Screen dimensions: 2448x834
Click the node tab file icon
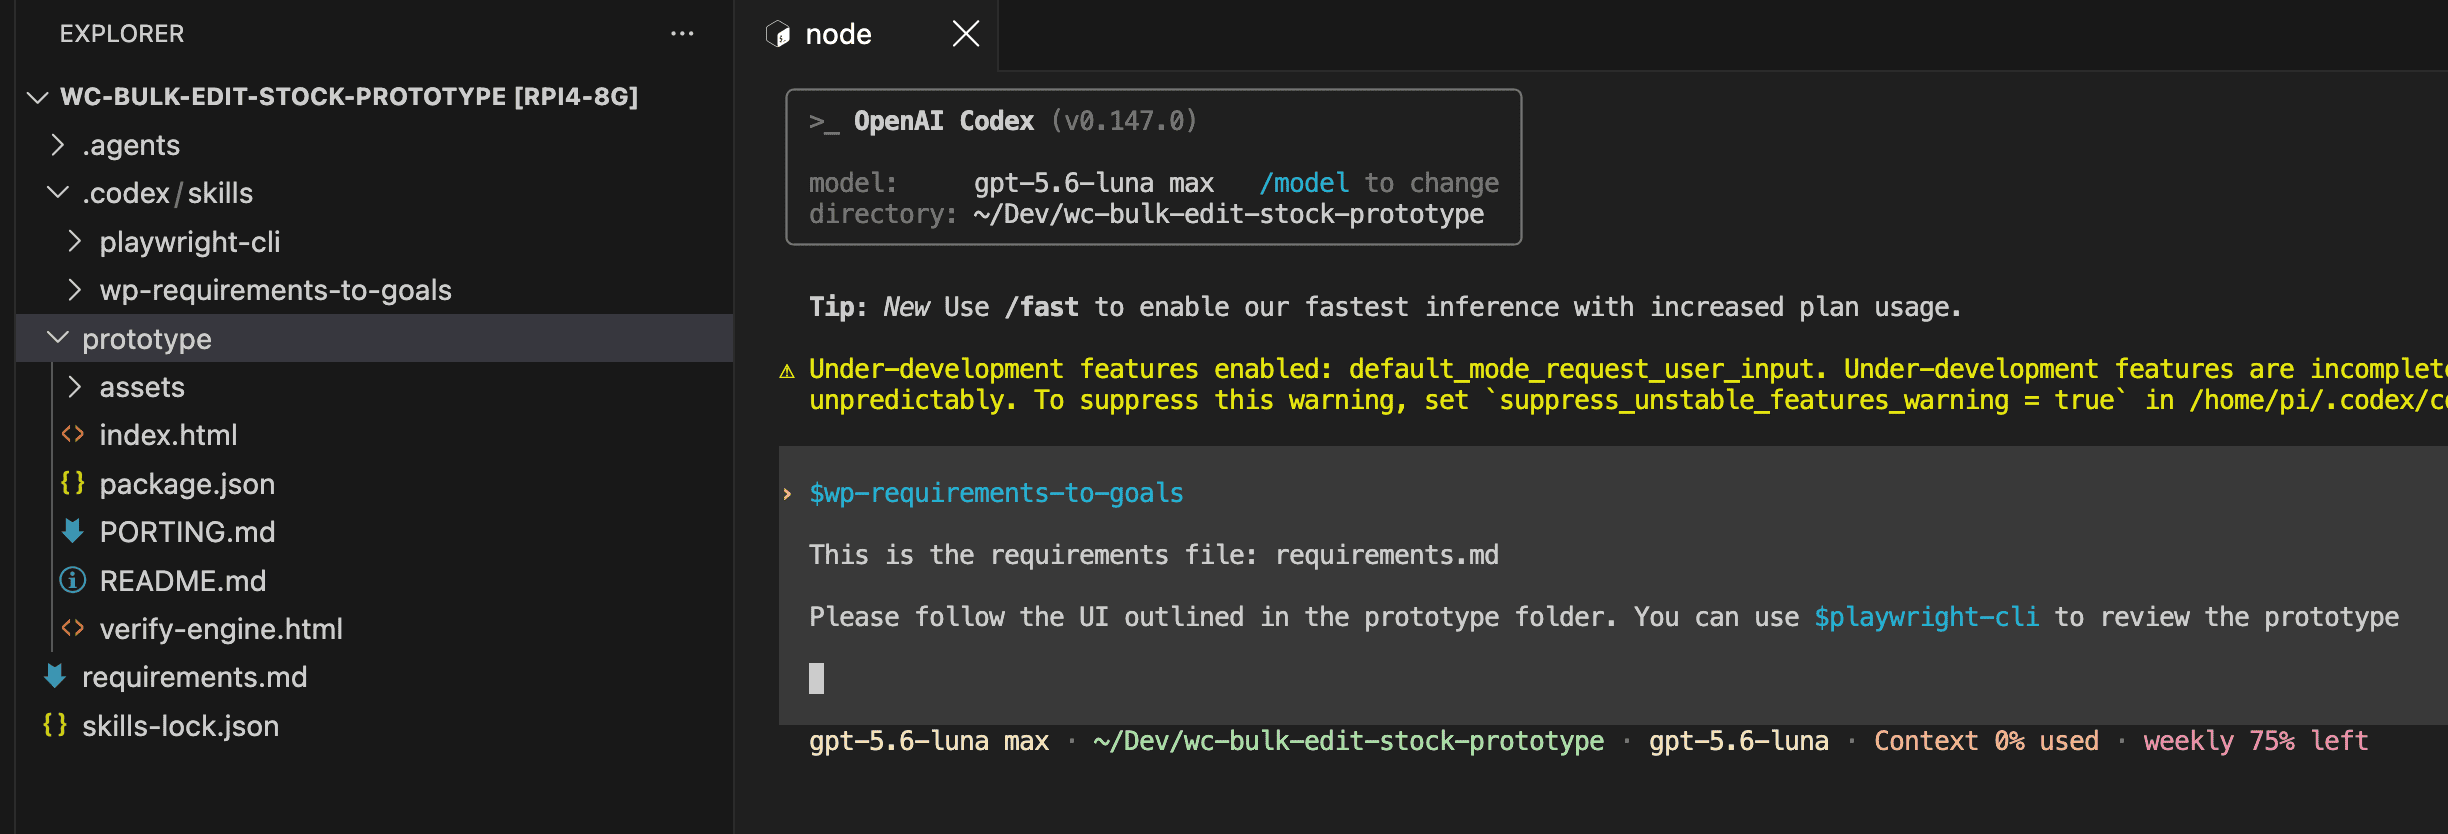778,35
